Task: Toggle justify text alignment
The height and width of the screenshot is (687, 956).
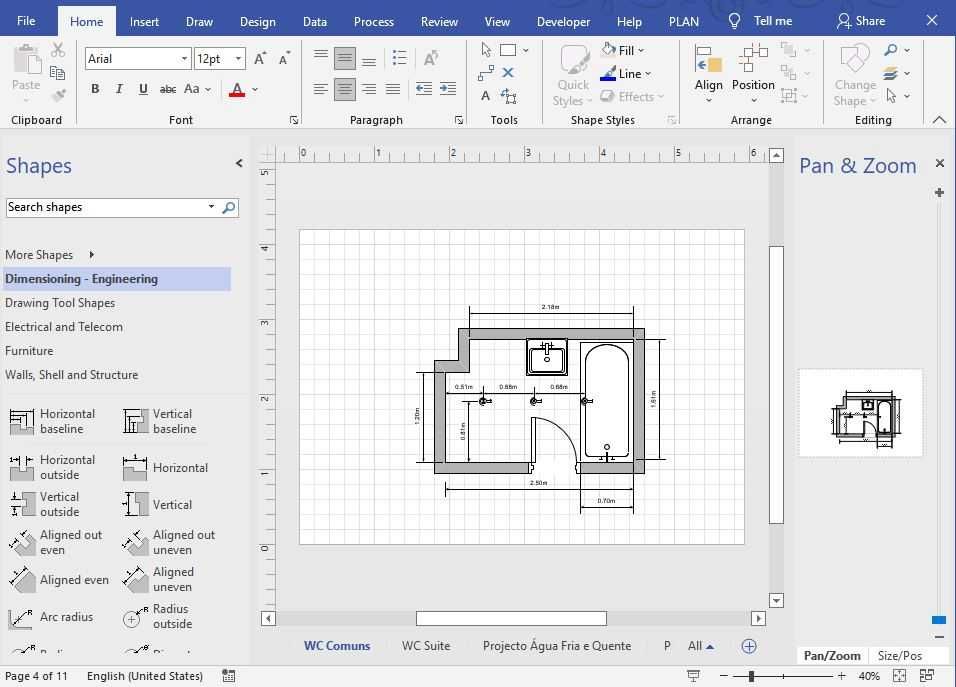Action: [393, 89]
